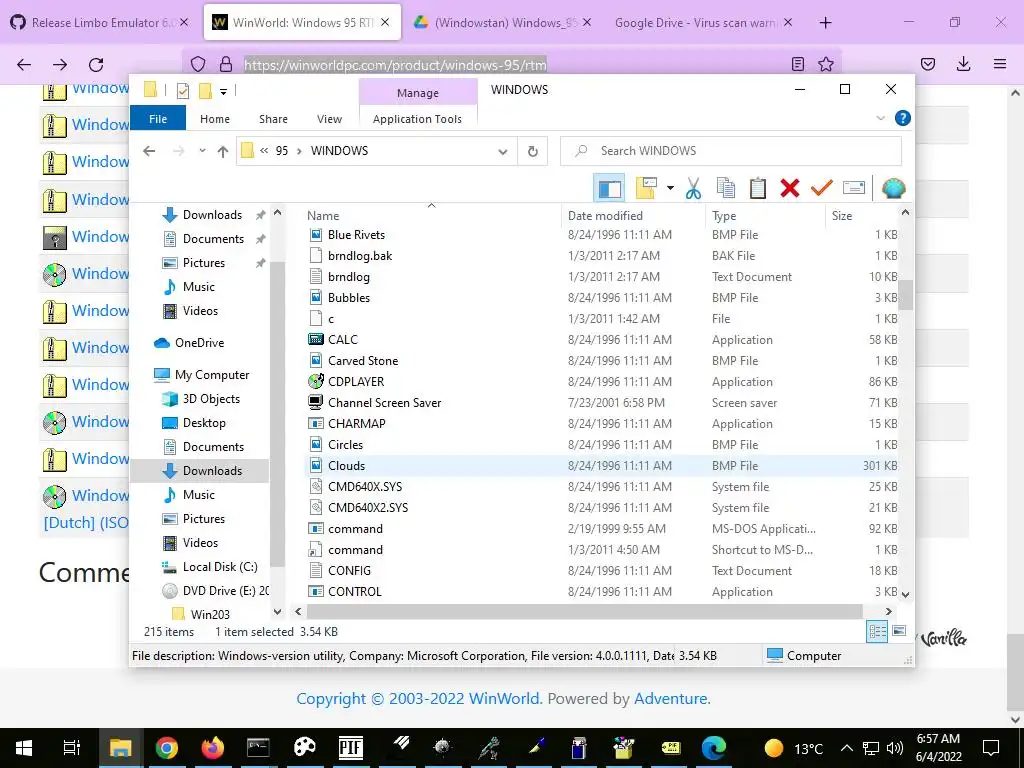The image size is (1024, 768).
Task: Click the envelope rename icon in toolbar
Action: click(854, 189)
